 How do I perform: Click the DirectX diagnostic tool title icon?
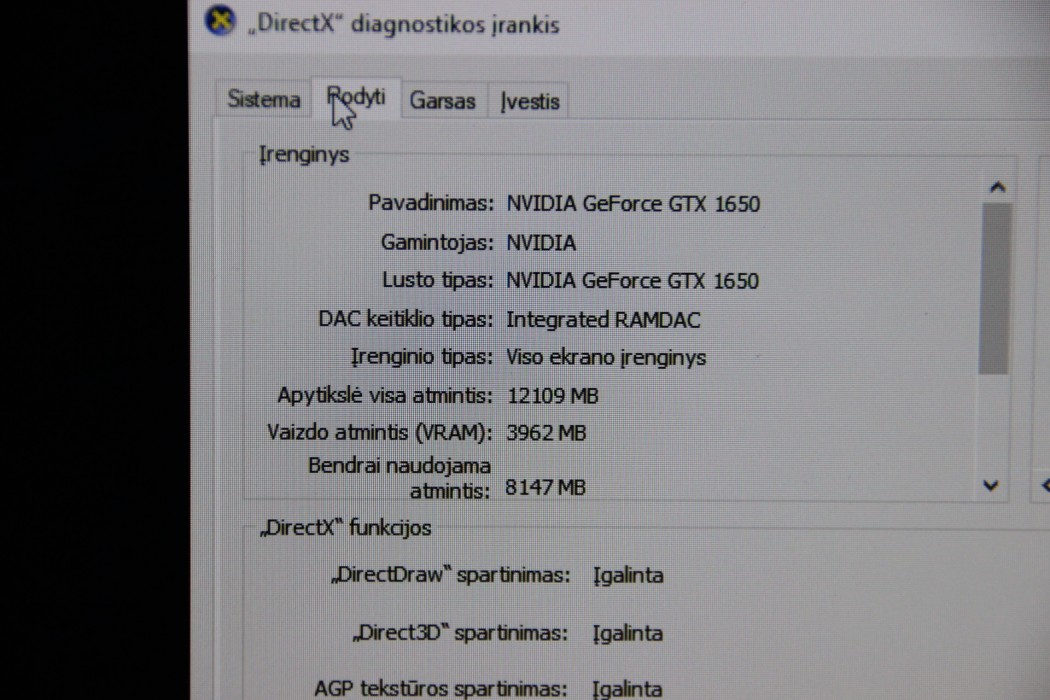click(x=220, y=19)
